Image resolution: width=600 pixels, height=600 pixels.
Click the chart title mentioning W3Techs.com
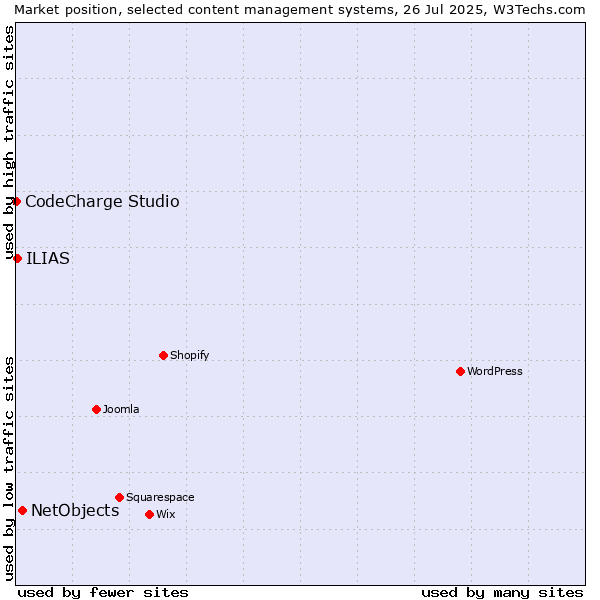coord(300,10)
